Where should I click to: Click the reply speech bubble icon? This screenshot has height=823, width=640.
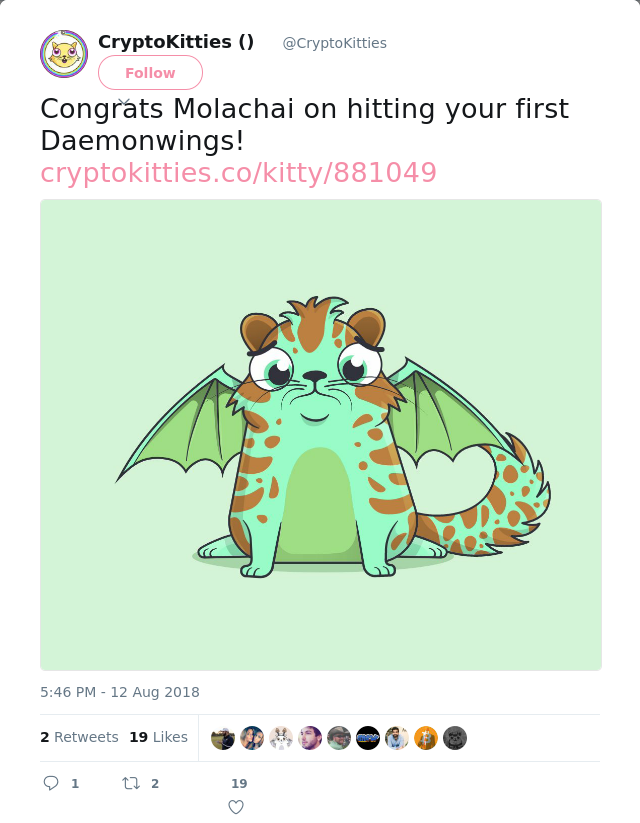(51, 783)
